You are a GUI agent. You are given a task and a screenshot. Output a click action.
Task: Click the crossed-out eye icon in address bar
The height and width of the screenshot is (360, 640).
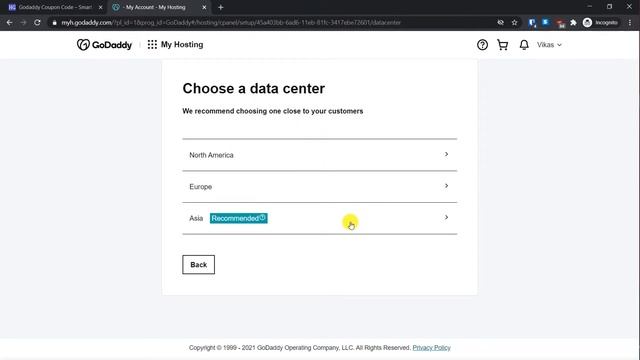[500, 22]
